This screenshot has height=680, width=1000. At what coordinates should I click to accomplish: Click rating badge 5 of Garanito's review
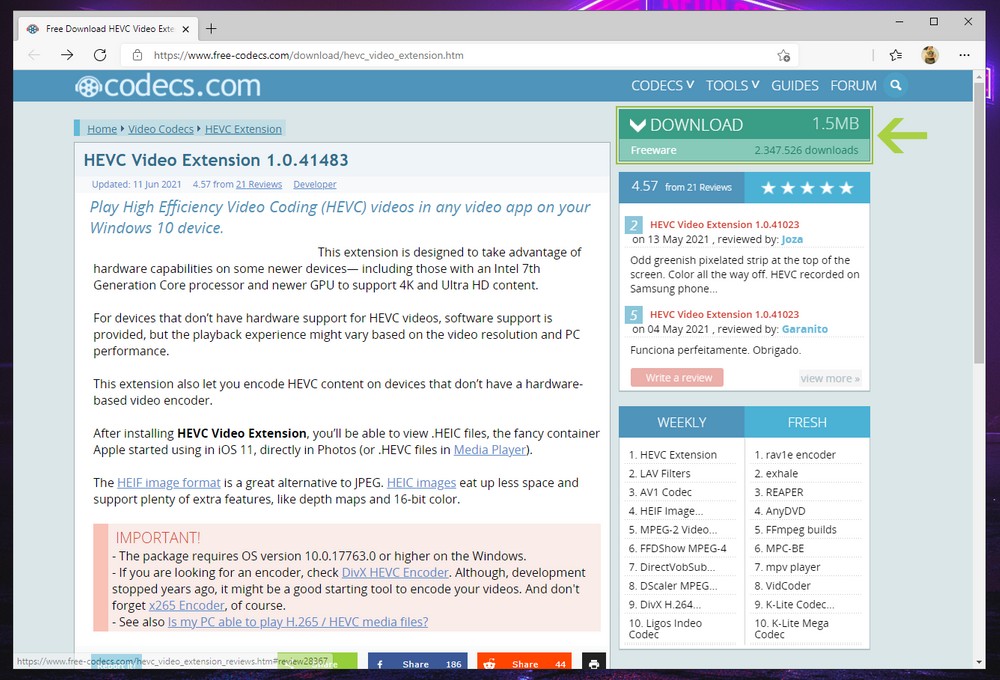[633, 315]
